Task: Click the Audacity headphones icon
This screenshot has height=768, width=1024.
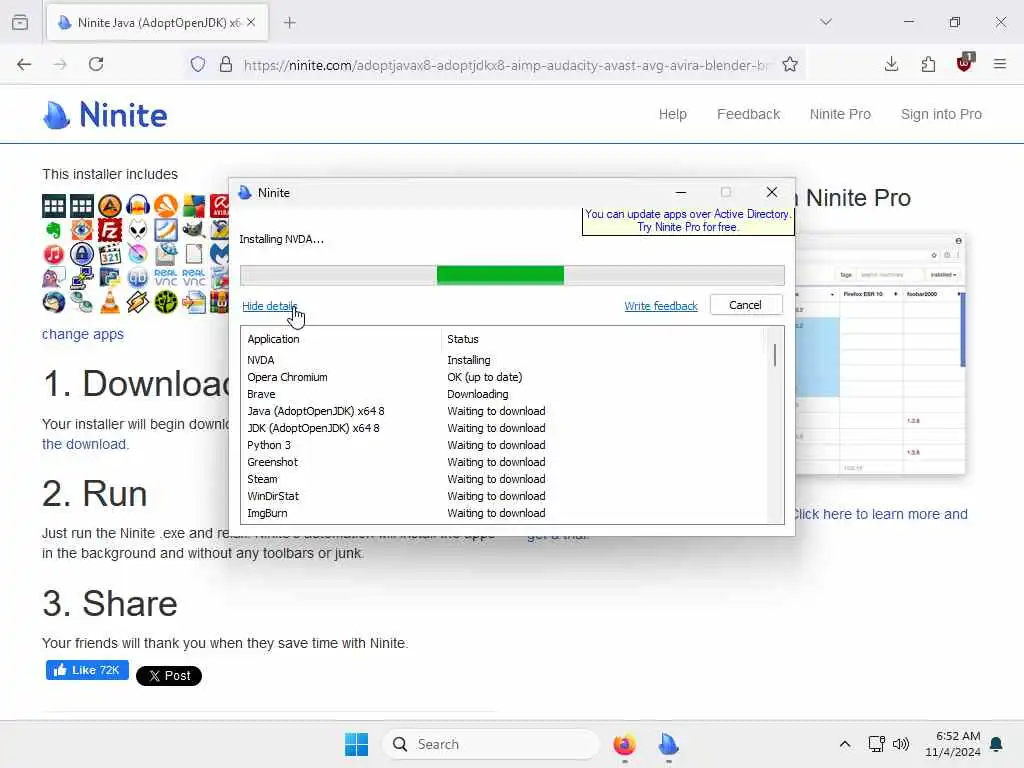Action: point(138,206)
